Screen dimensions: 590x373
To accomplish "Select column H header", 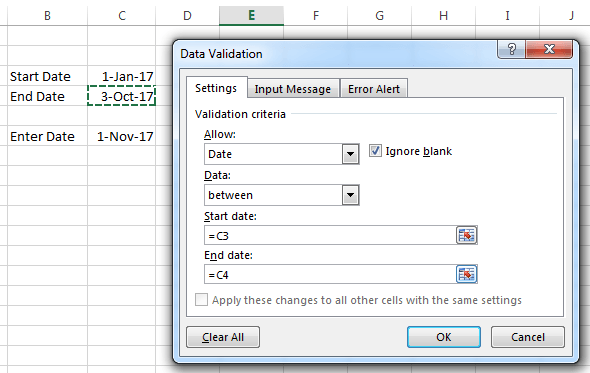I will tap(444, 15).
